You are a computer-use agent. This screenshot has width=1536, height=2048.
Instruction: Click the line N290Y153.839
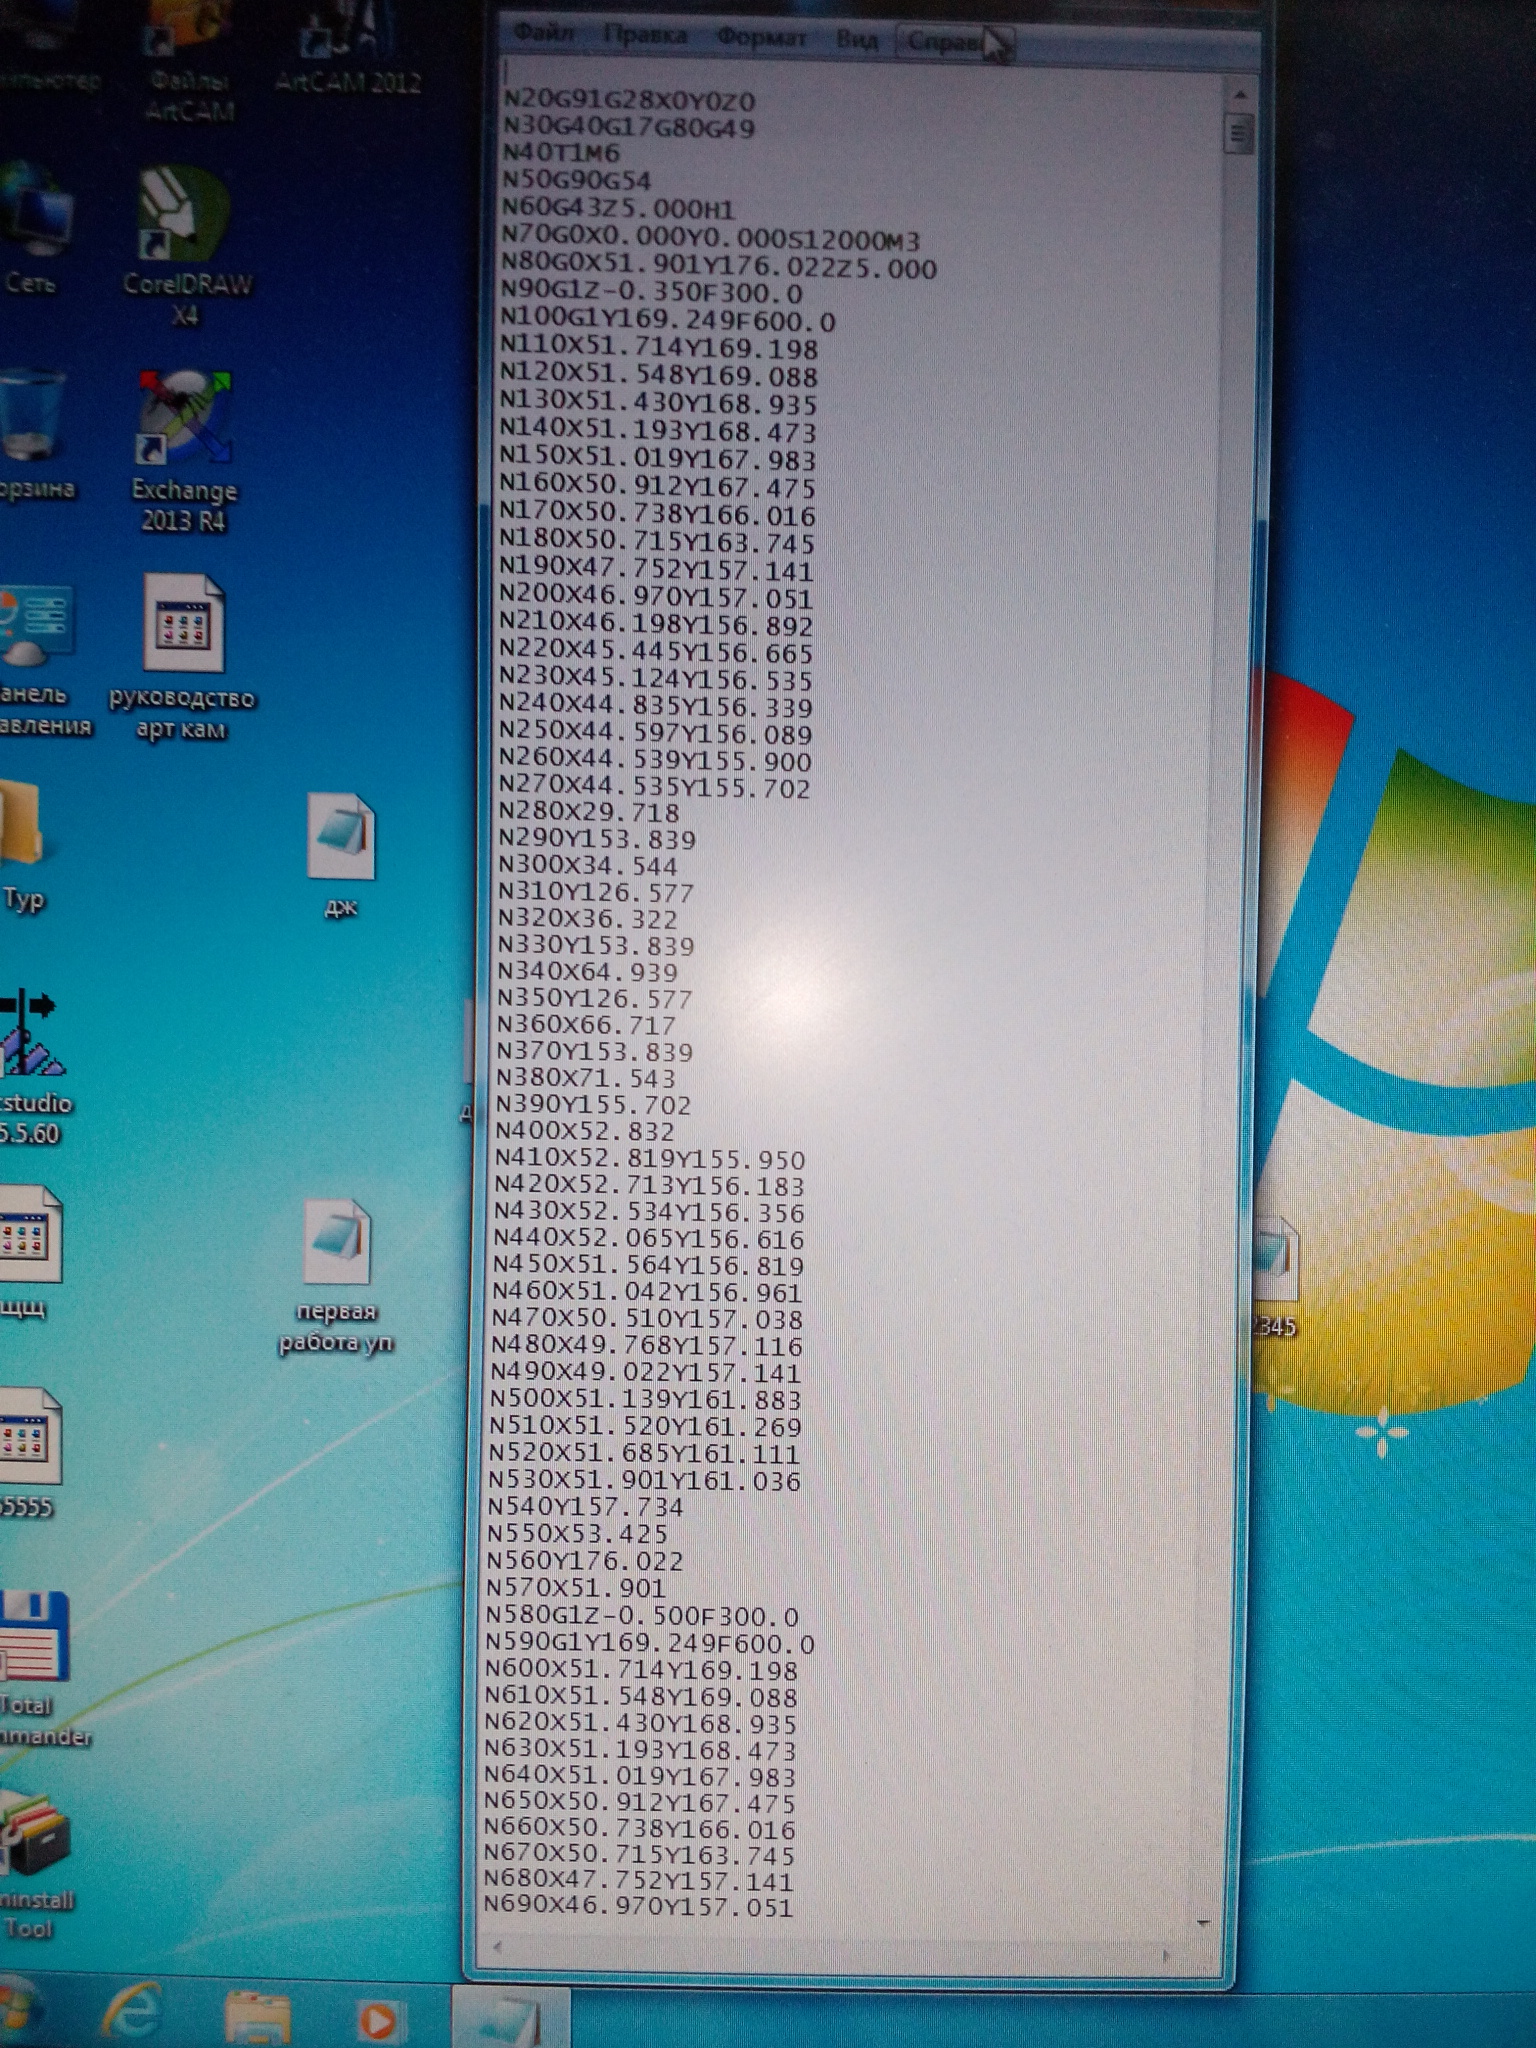(596, 839)
